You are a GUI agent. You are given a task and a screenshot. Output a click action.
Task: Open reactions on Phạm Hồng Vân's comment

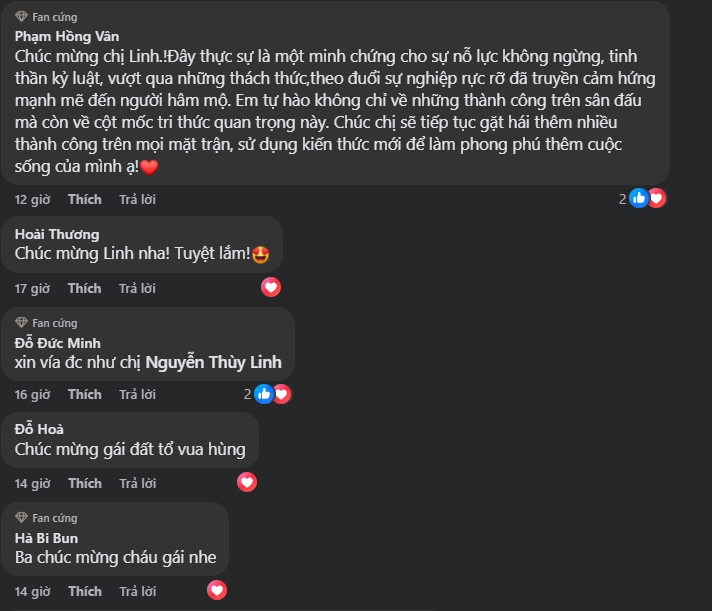tap(647, 198)
